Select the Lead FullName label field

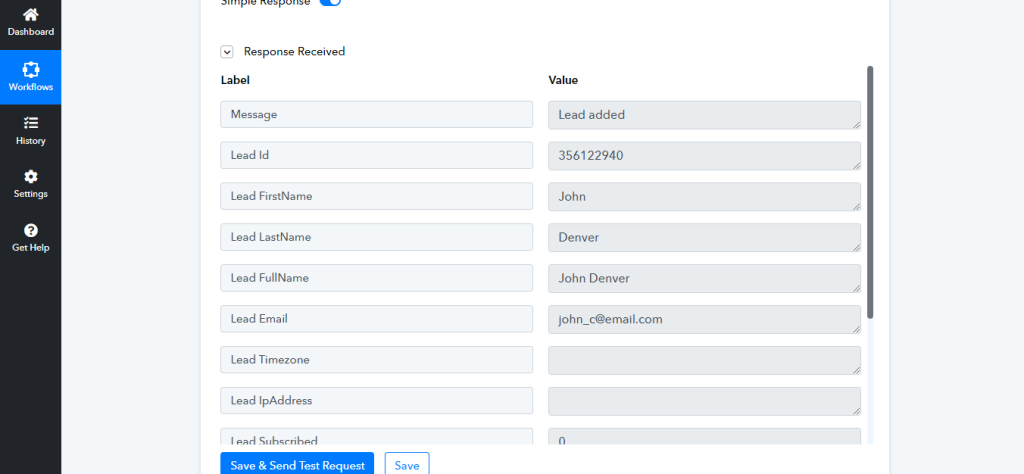[x=376, y=278]
